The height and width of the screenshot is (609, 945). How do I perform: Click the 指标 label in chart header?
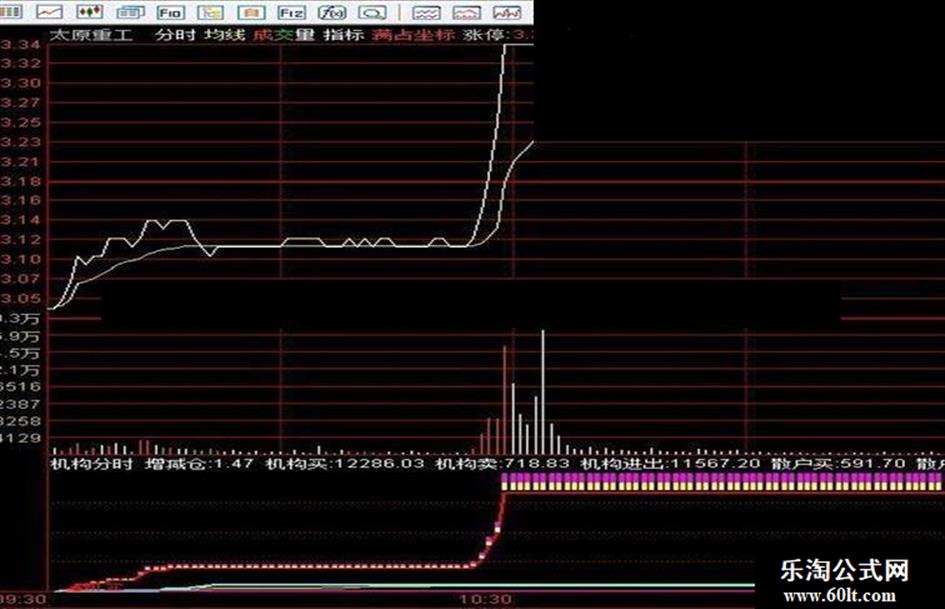(x=344, y=34)
